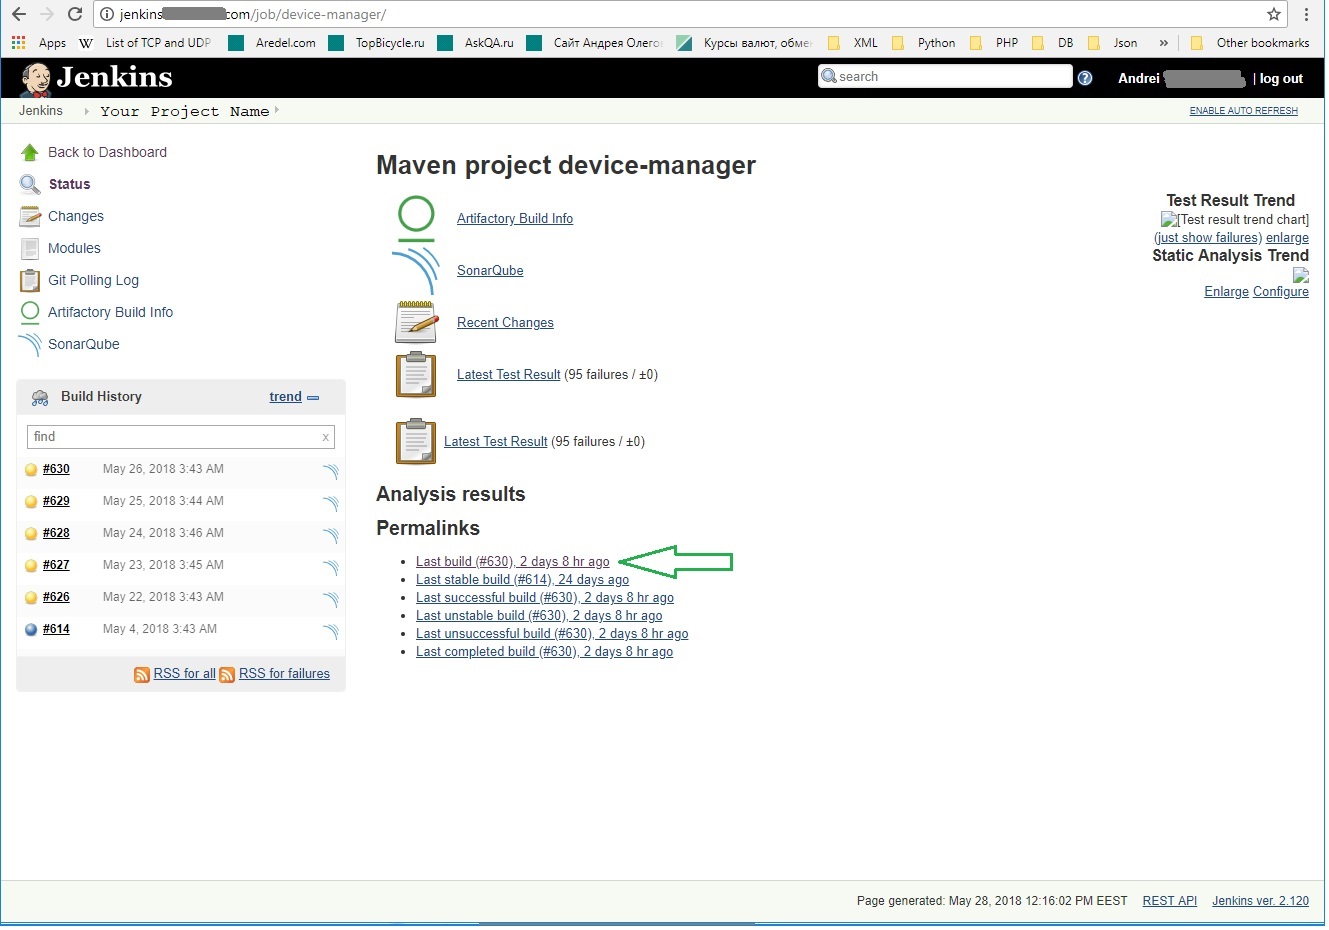This screenshot has height=930, width=1329.
Task: Click the ENABLE AUTO REFRESH link
Action: click(x=1243, y=111)
